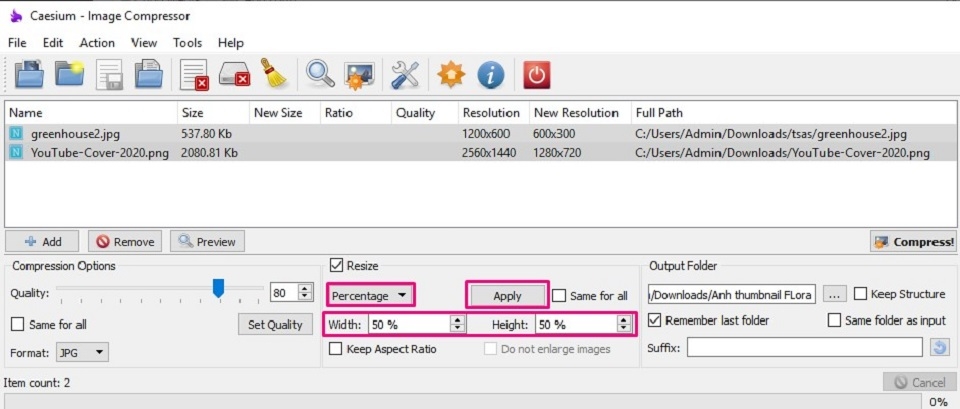Sort list by Resolution column header
The image size is (960, 409).
tap(493, 113)
